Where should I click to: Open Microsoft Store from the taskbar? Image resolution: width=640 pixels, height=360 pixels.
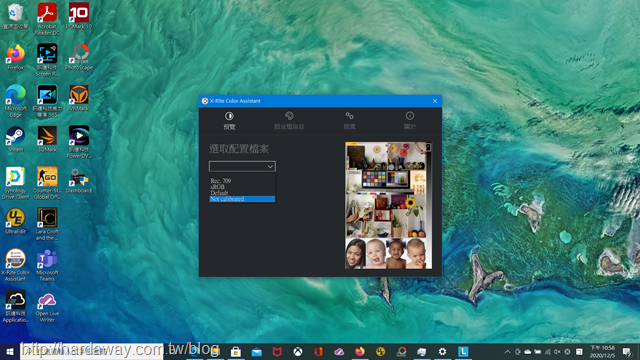[x=236, y=351]
